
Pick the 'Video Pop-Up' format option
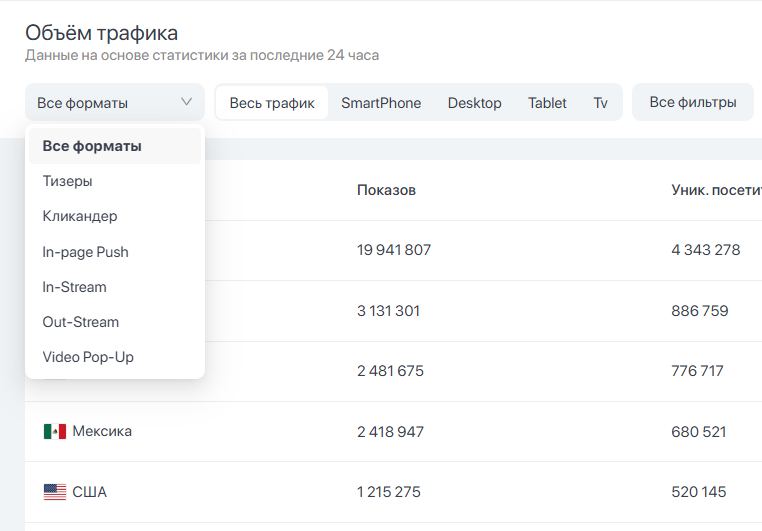point(87,357)
